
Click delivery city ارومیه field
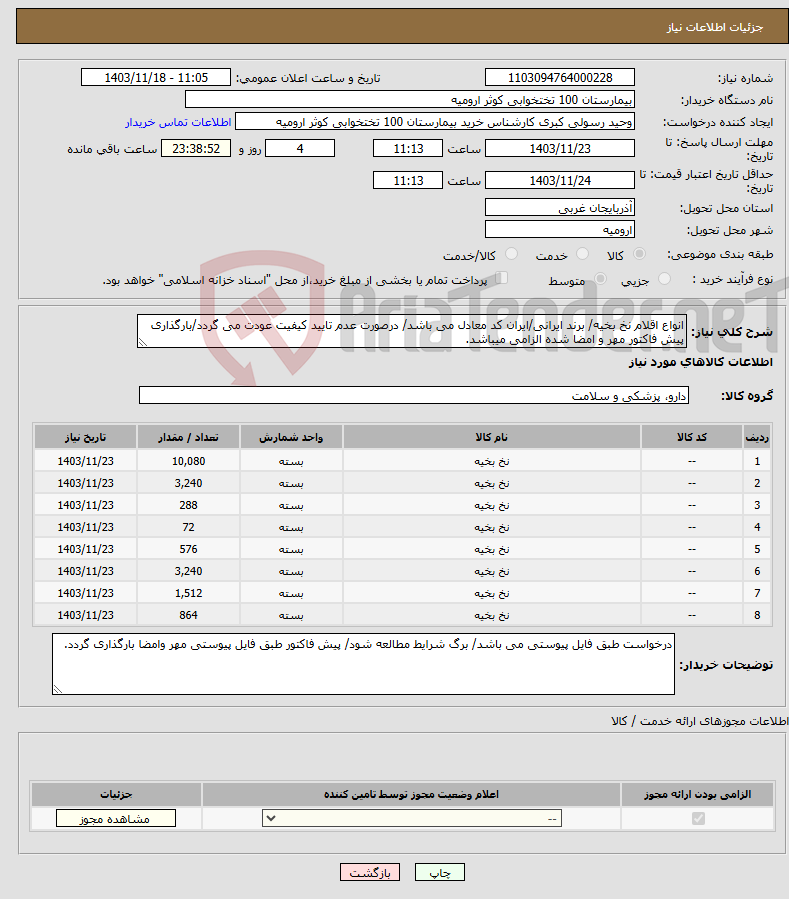point(560,230)
